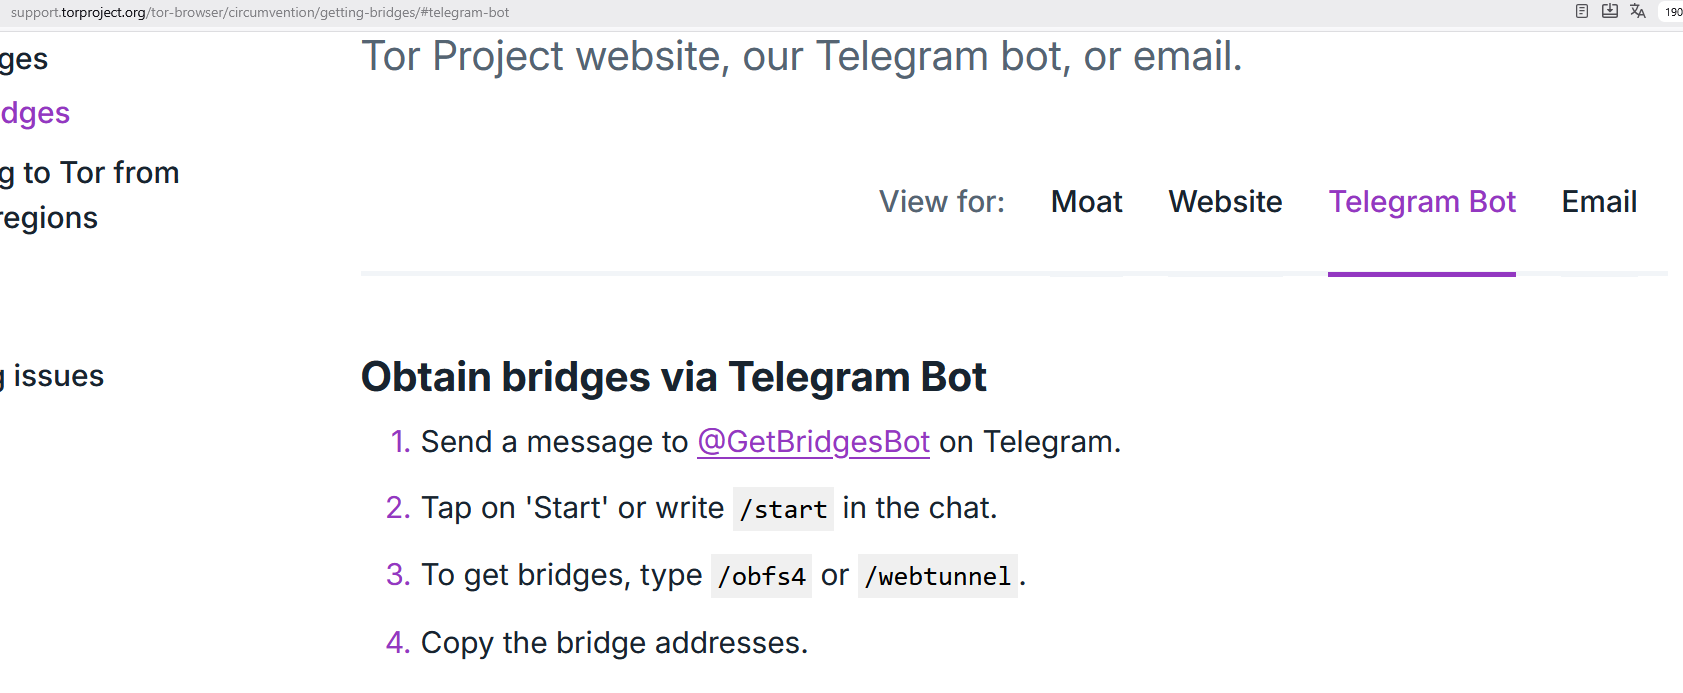Click the 190% zoom level indicator
The height and width of the screenshot is (693, 1683).
(1673, 12)
